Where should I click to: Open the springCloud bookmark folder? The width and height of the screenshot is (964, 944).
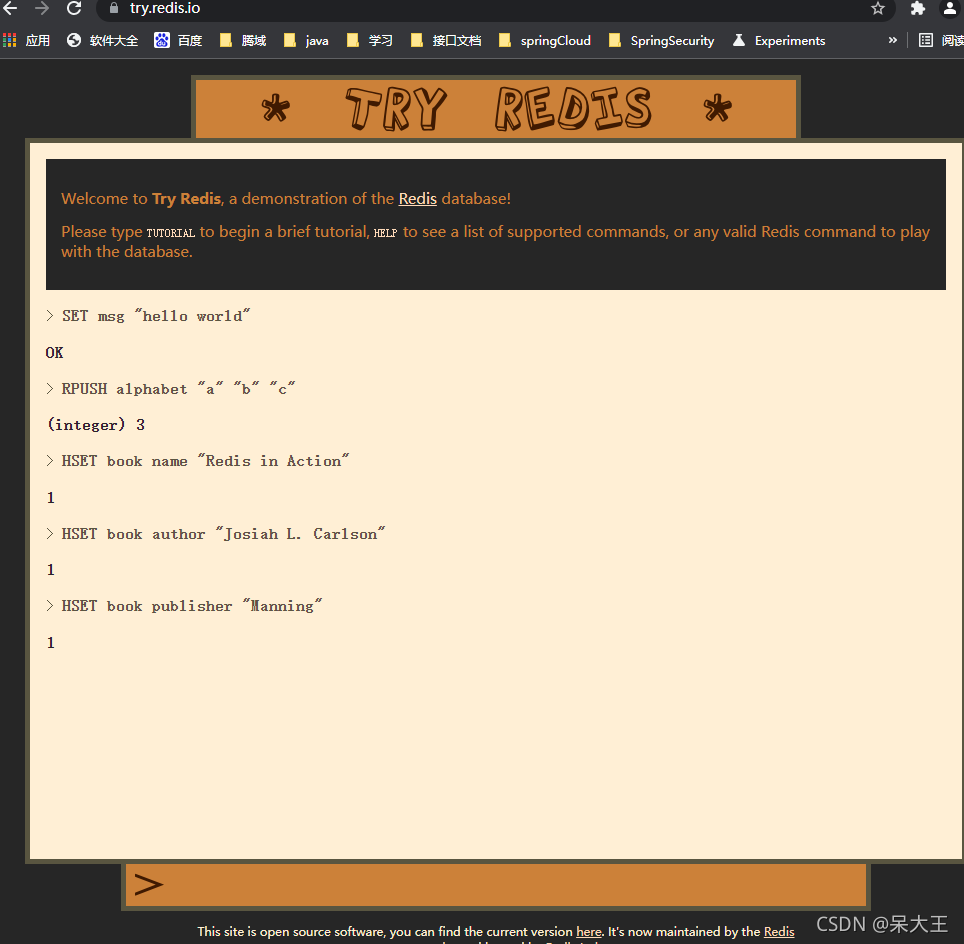545,41
